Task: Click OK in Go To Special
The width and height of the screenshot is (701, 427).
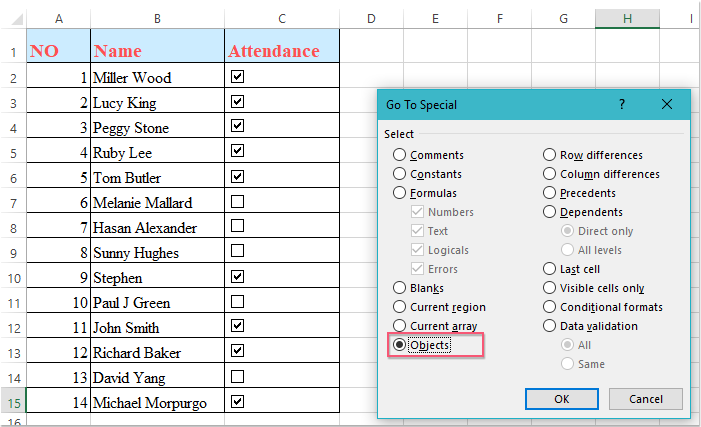Action: pyautogui.click(x=562, y=399)
